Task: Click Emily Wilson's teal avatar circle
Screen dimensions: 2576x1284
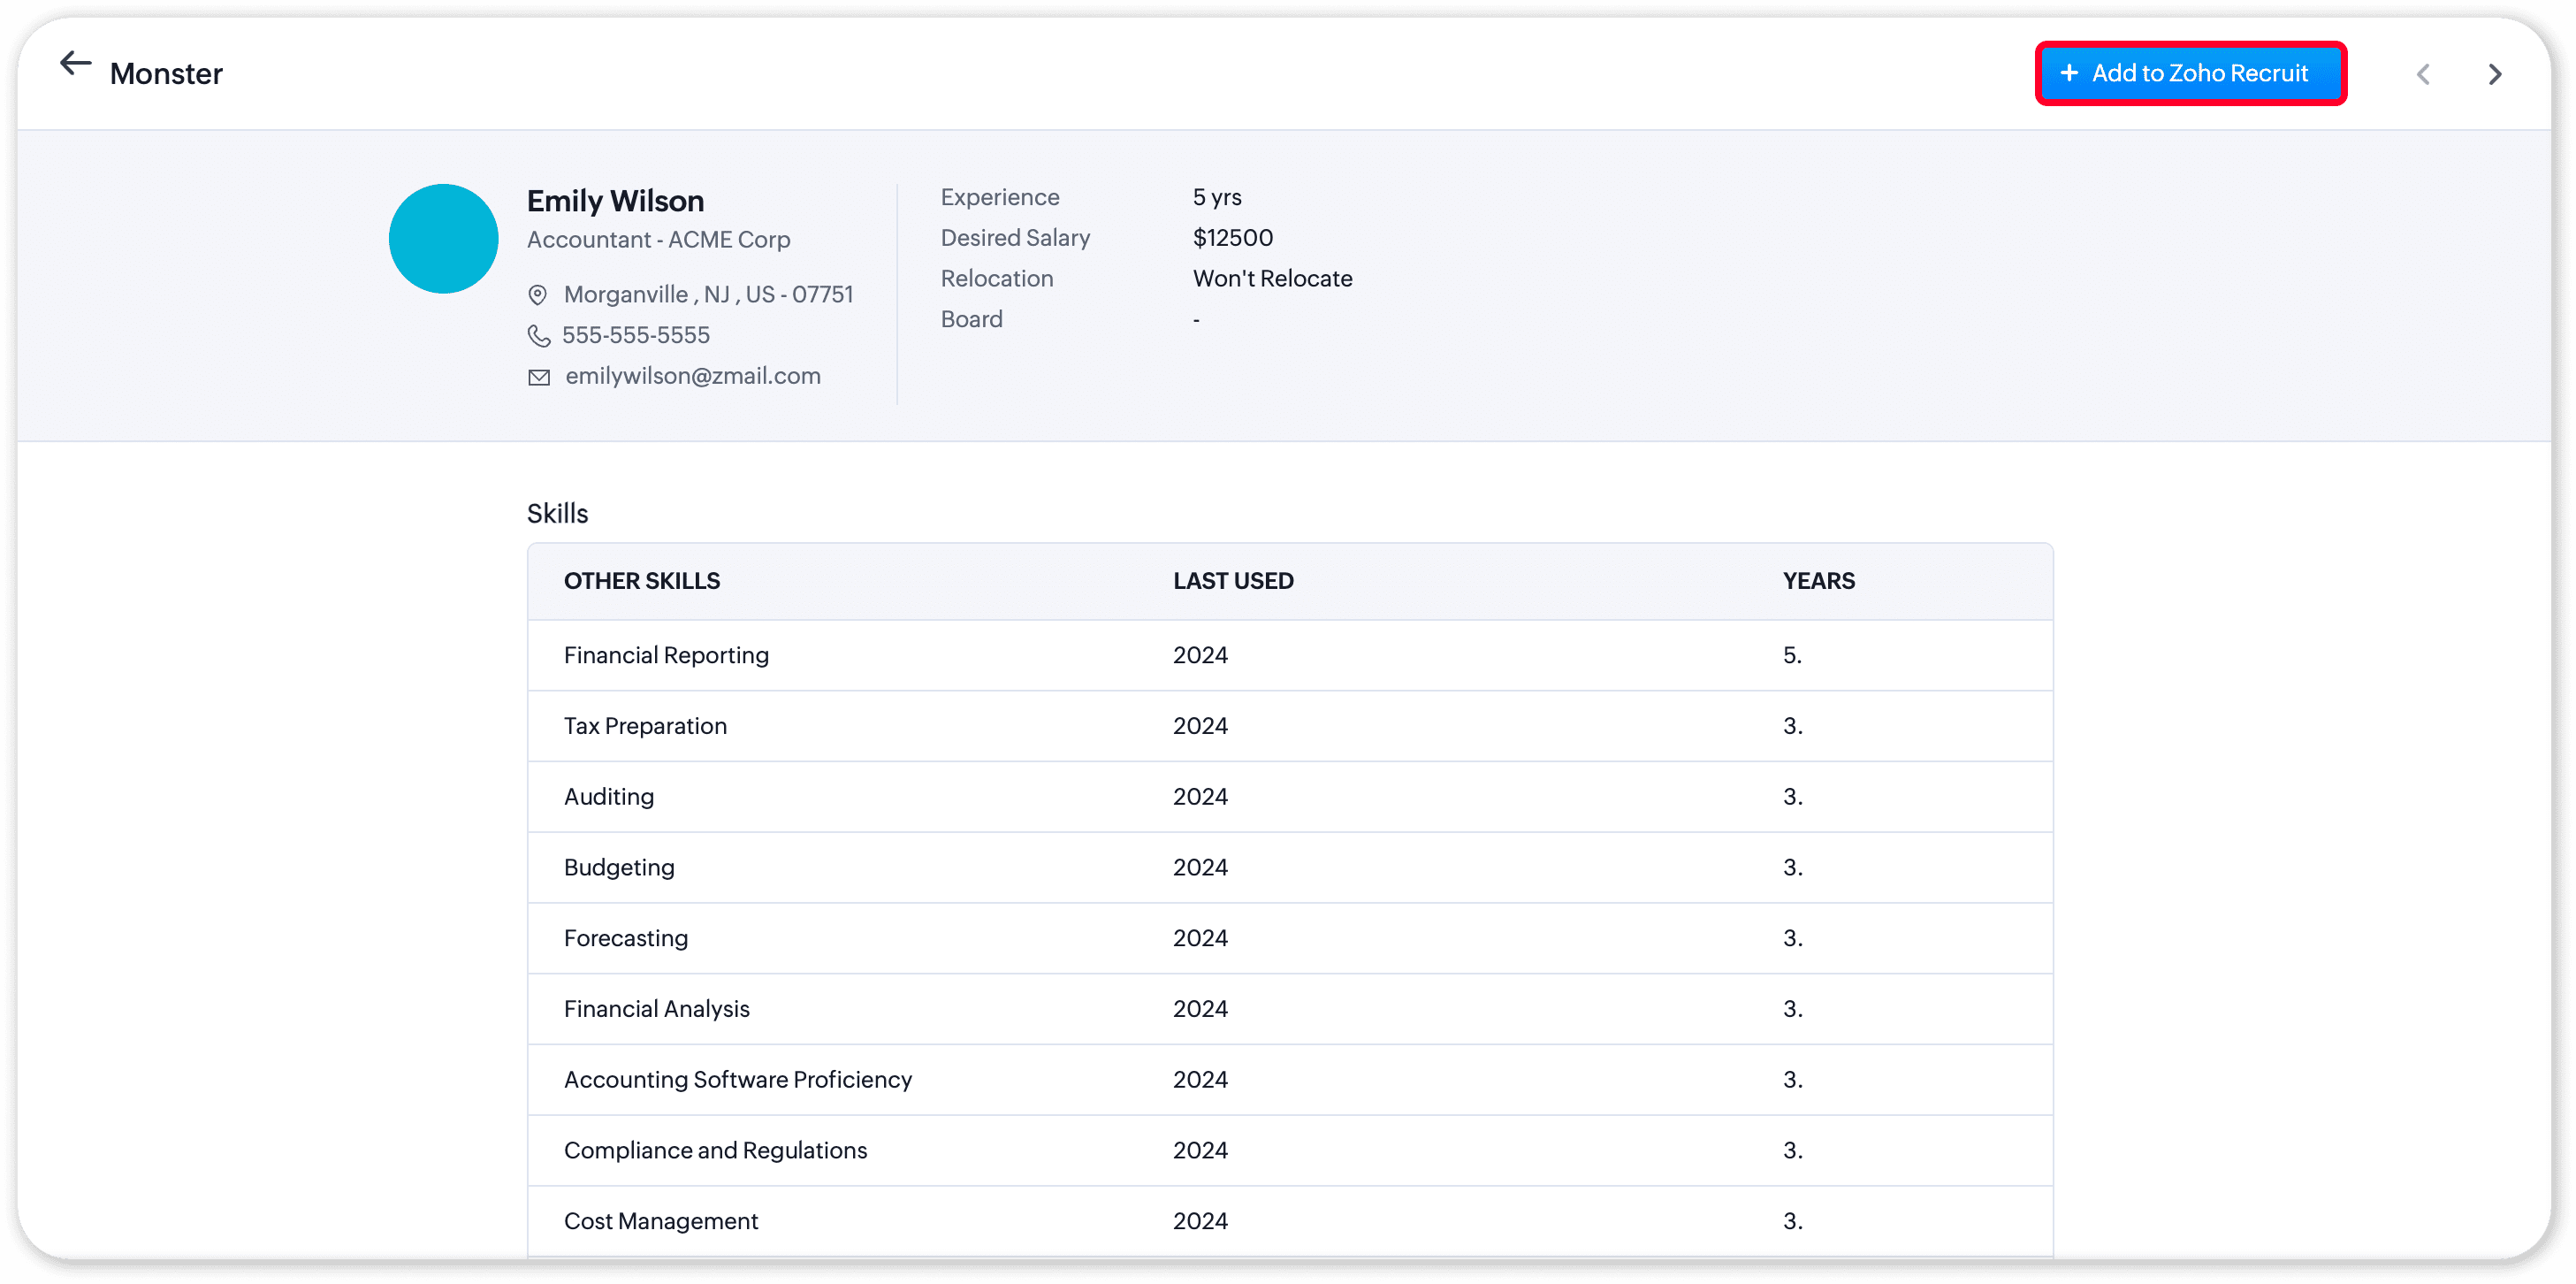Action: (x=443, y=238)
